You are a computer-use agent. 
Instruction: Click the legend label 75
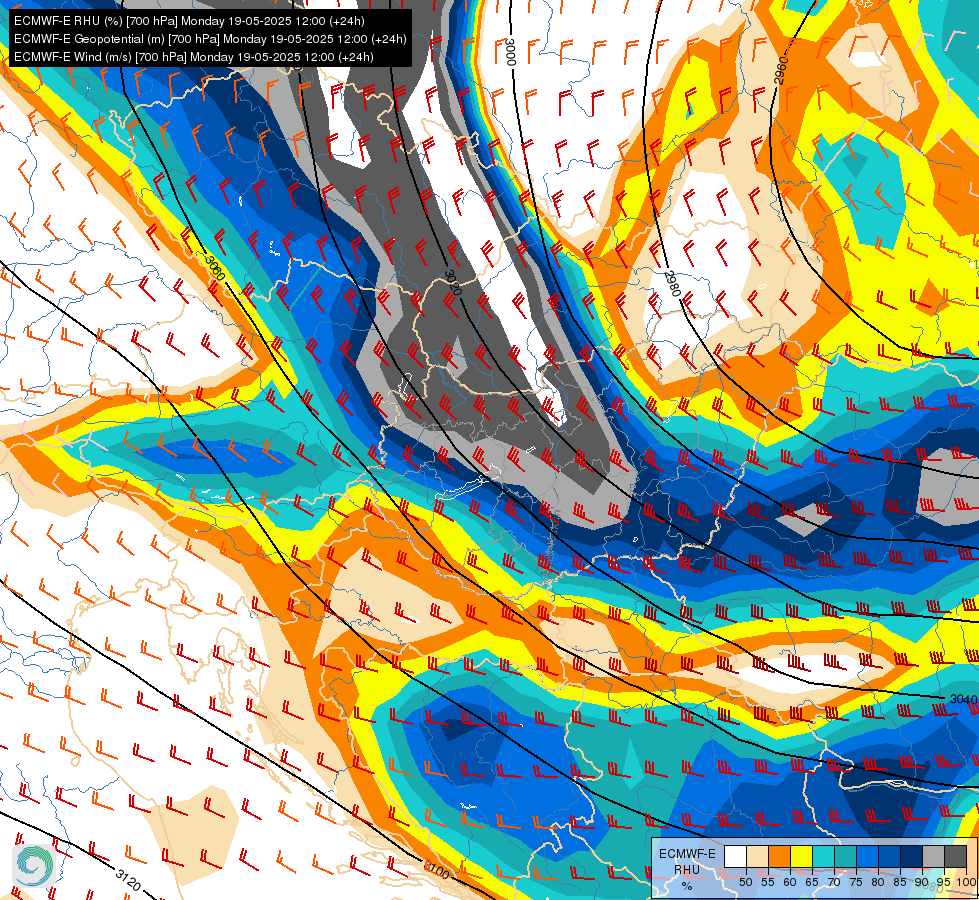click(856, 883)
